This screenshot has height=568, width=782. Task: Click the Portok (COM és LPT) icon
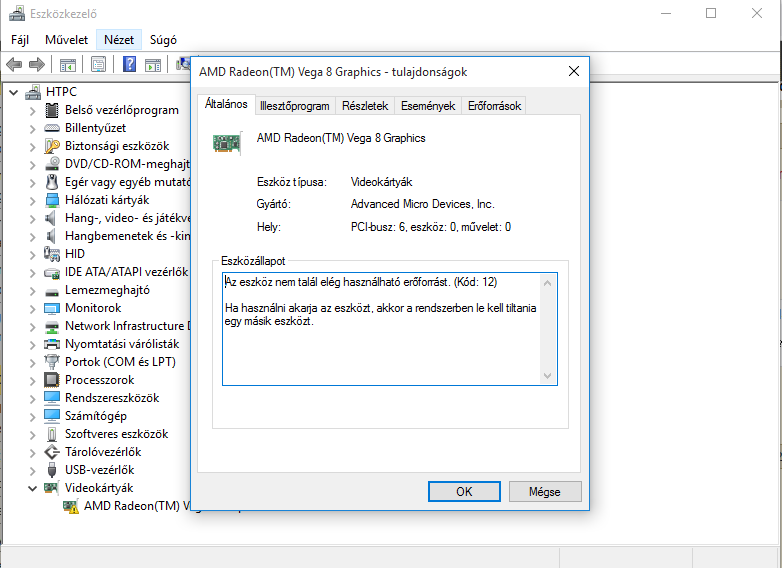point(52,362)
